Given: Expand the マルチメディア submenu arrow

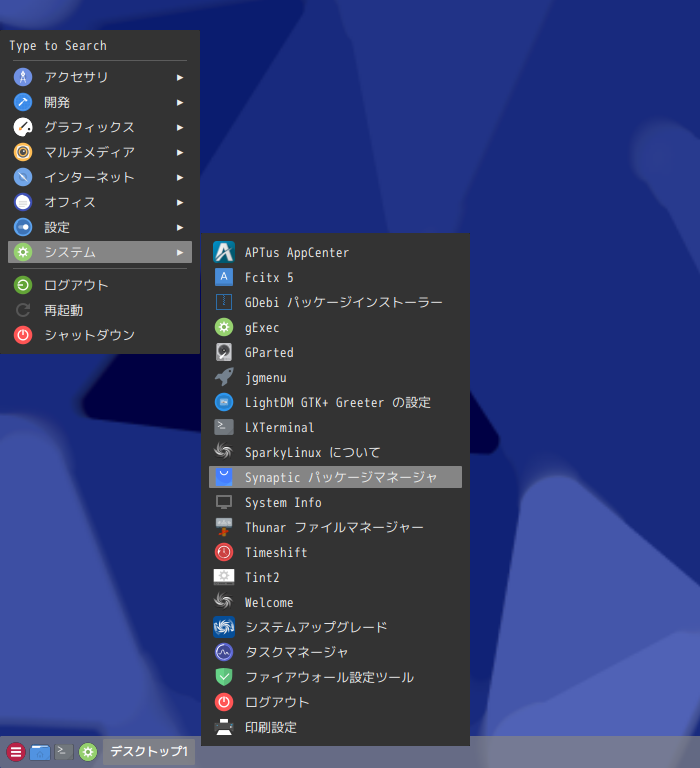Looking at the screenshot, I should [180, 152].
